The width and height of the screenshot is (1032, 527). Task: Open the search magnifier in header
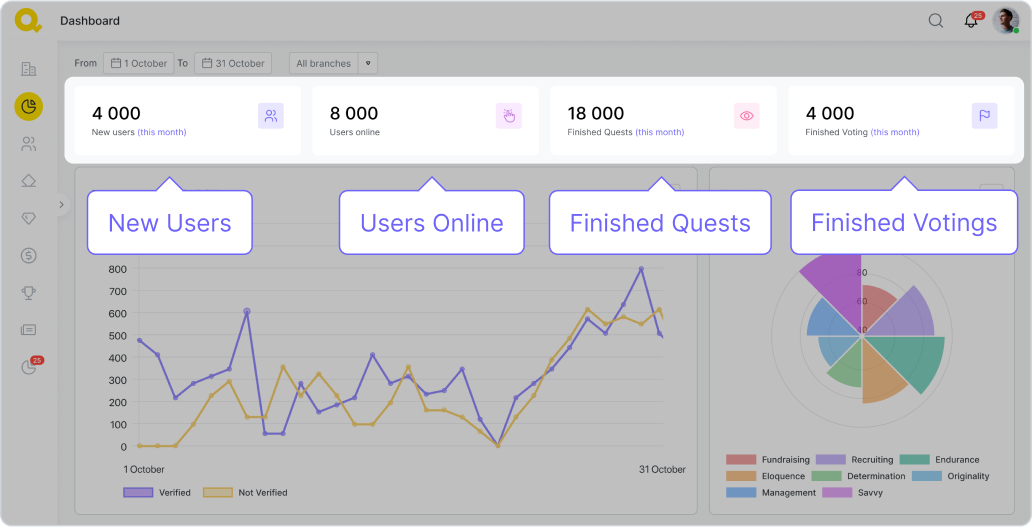[x=936, y=21]
